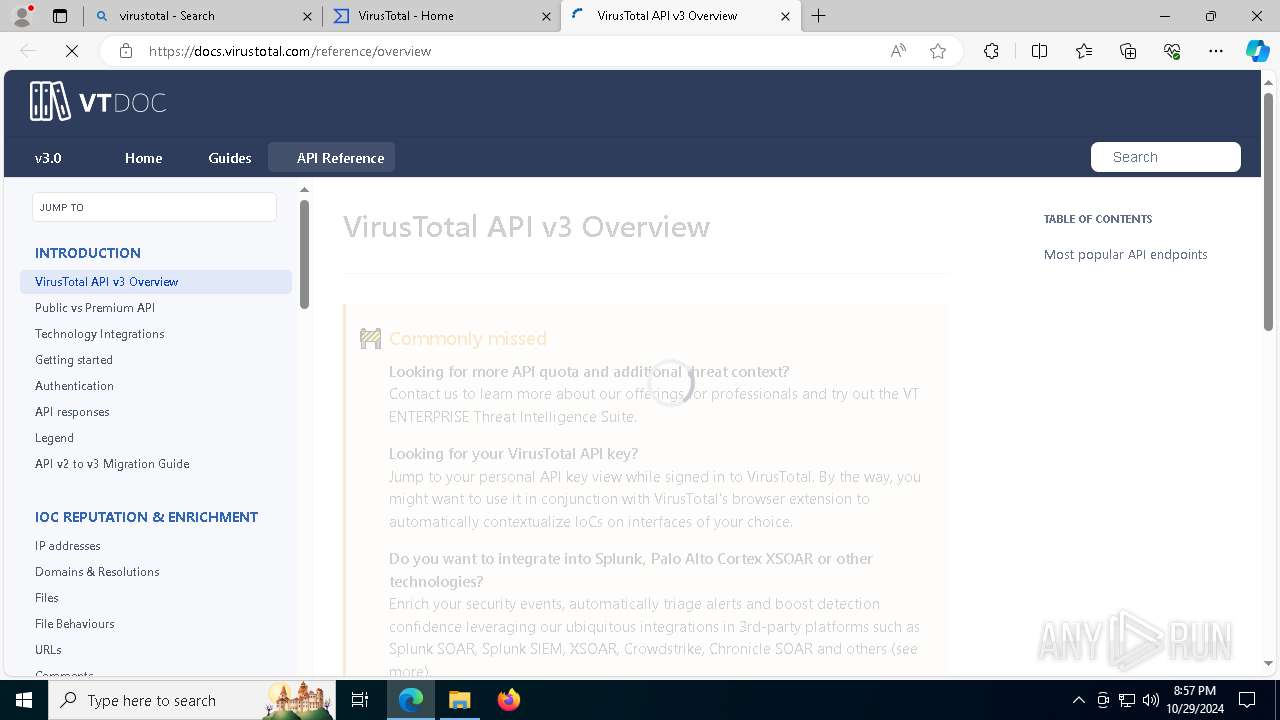Switch to virustotal - Search tab
The image size is (1280, 720).
pyautogui.click(x=202, y=16)
